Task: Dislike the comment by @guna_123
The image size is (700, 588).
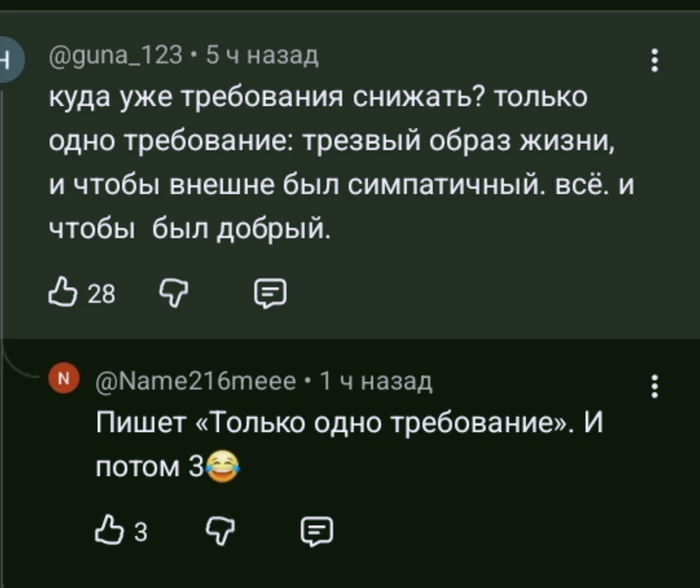Action: click(x=172, y=293)
